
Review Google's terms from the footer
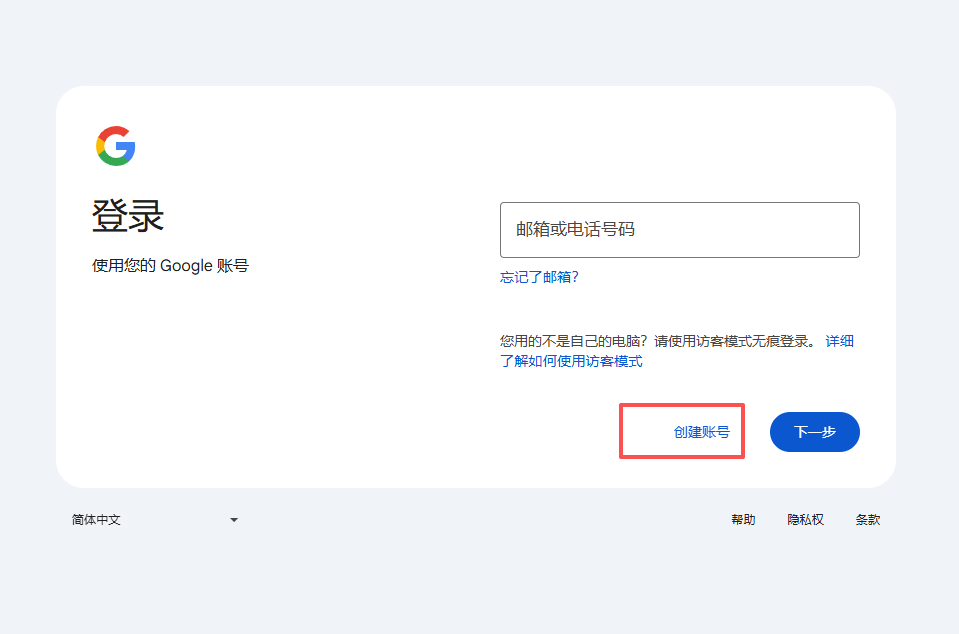[x=868, y=519]
